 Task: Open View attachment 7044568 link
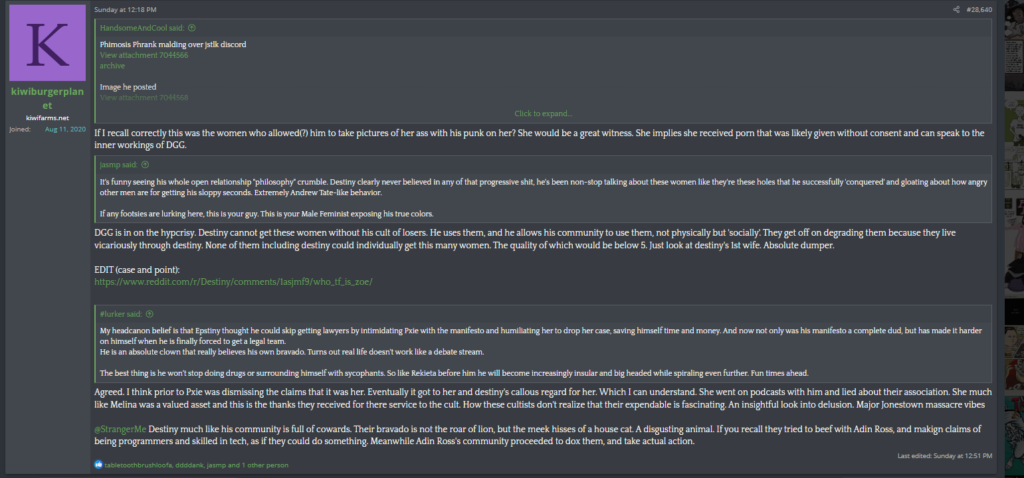pyautogui.click(x=144, y=97)
